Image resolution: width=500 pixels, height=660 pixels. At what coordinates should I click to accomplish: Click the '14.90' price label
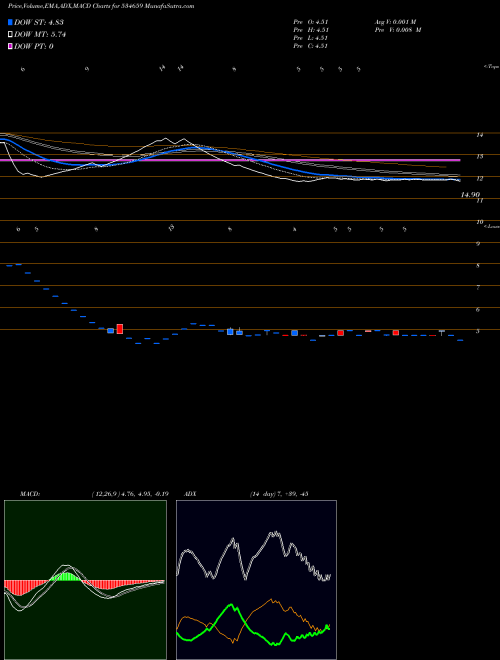[470, 195]
